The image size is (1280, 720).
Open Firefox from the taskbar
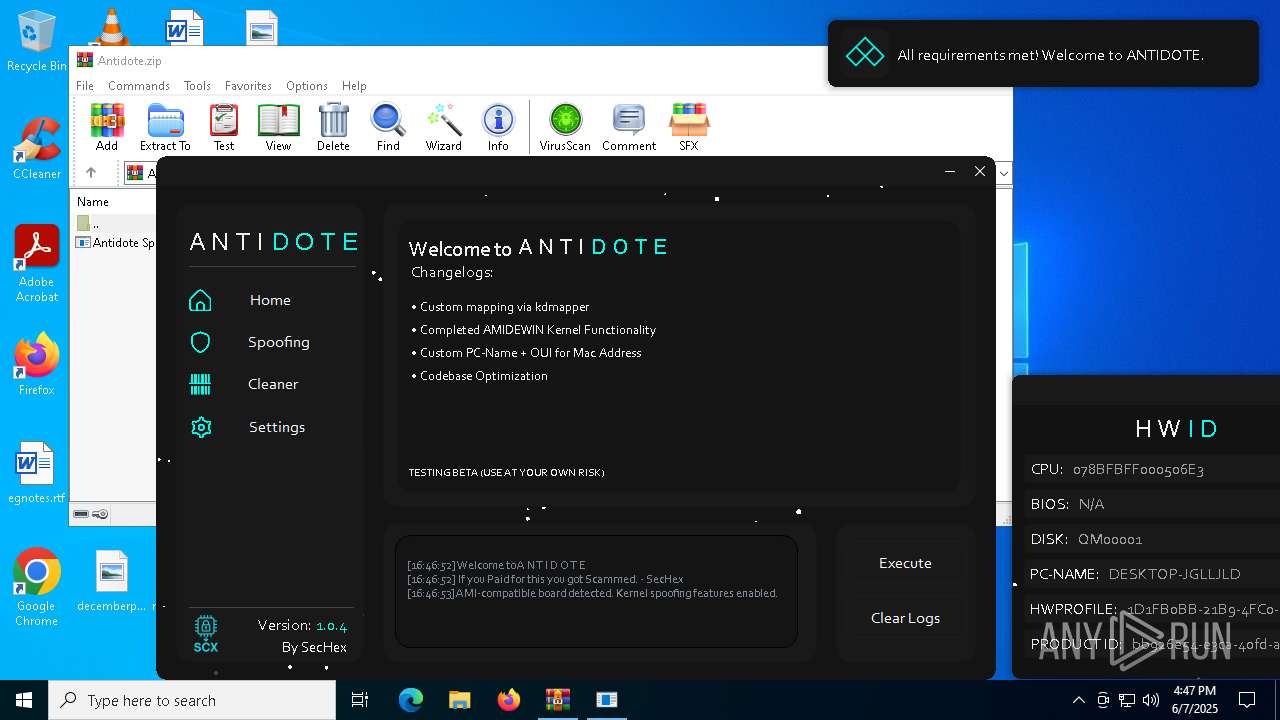pos(509,700)
